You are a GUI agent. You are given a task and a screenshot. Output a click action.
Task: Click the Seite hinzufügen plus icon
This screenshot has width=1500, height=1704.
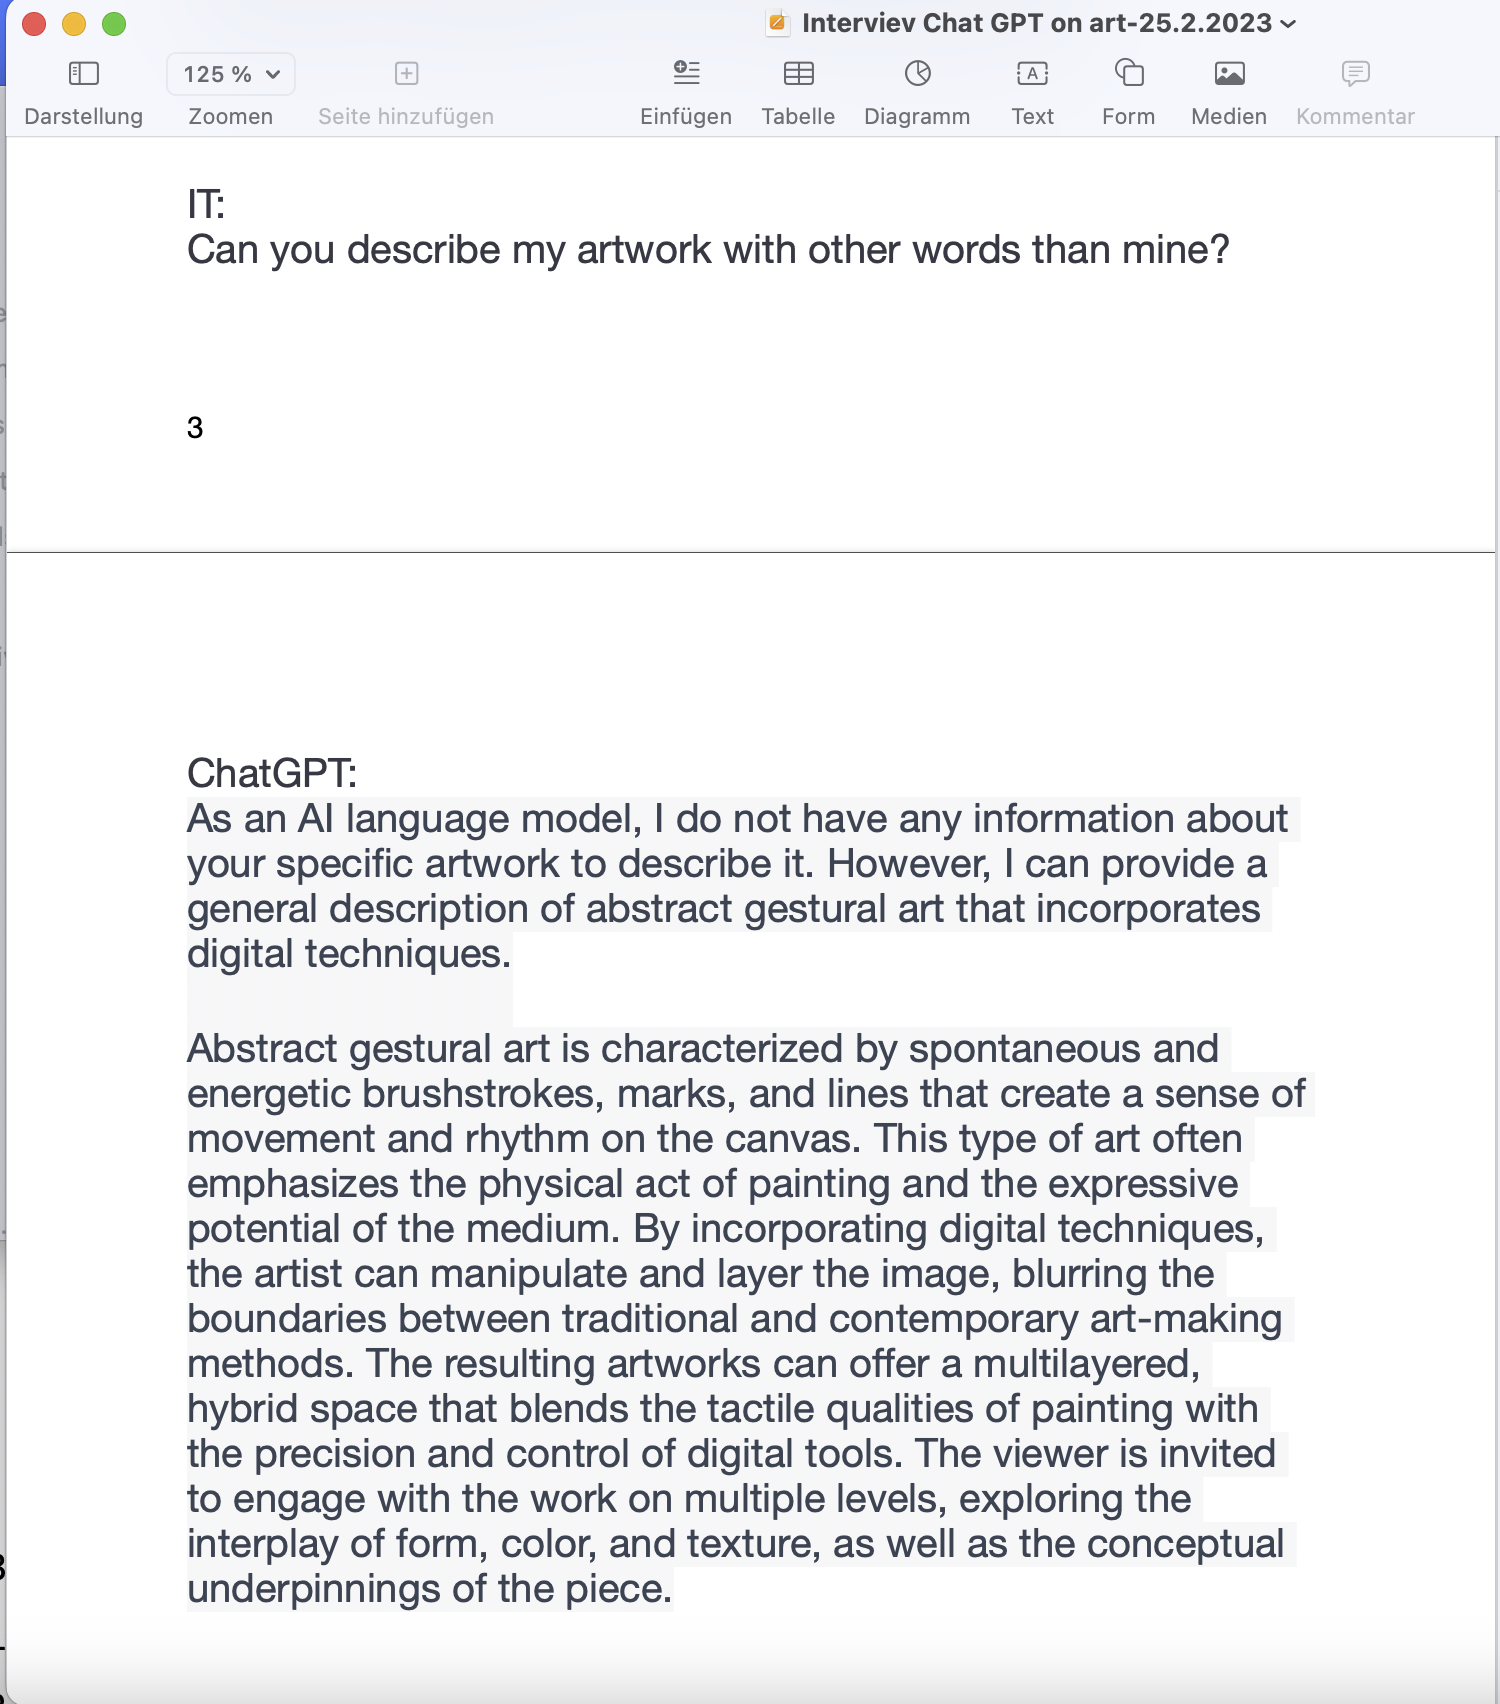pyautogui.click(x=406, y=73)
